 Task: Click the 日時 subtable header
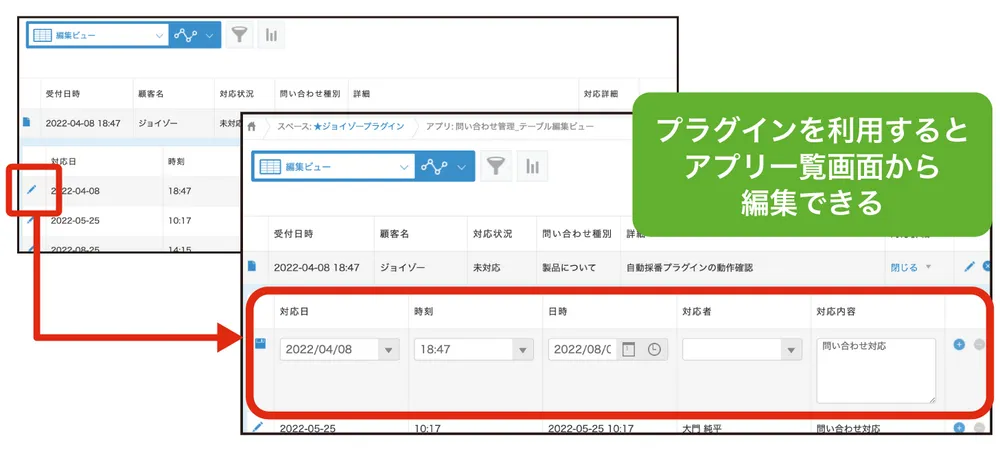(x=558, y=312)
